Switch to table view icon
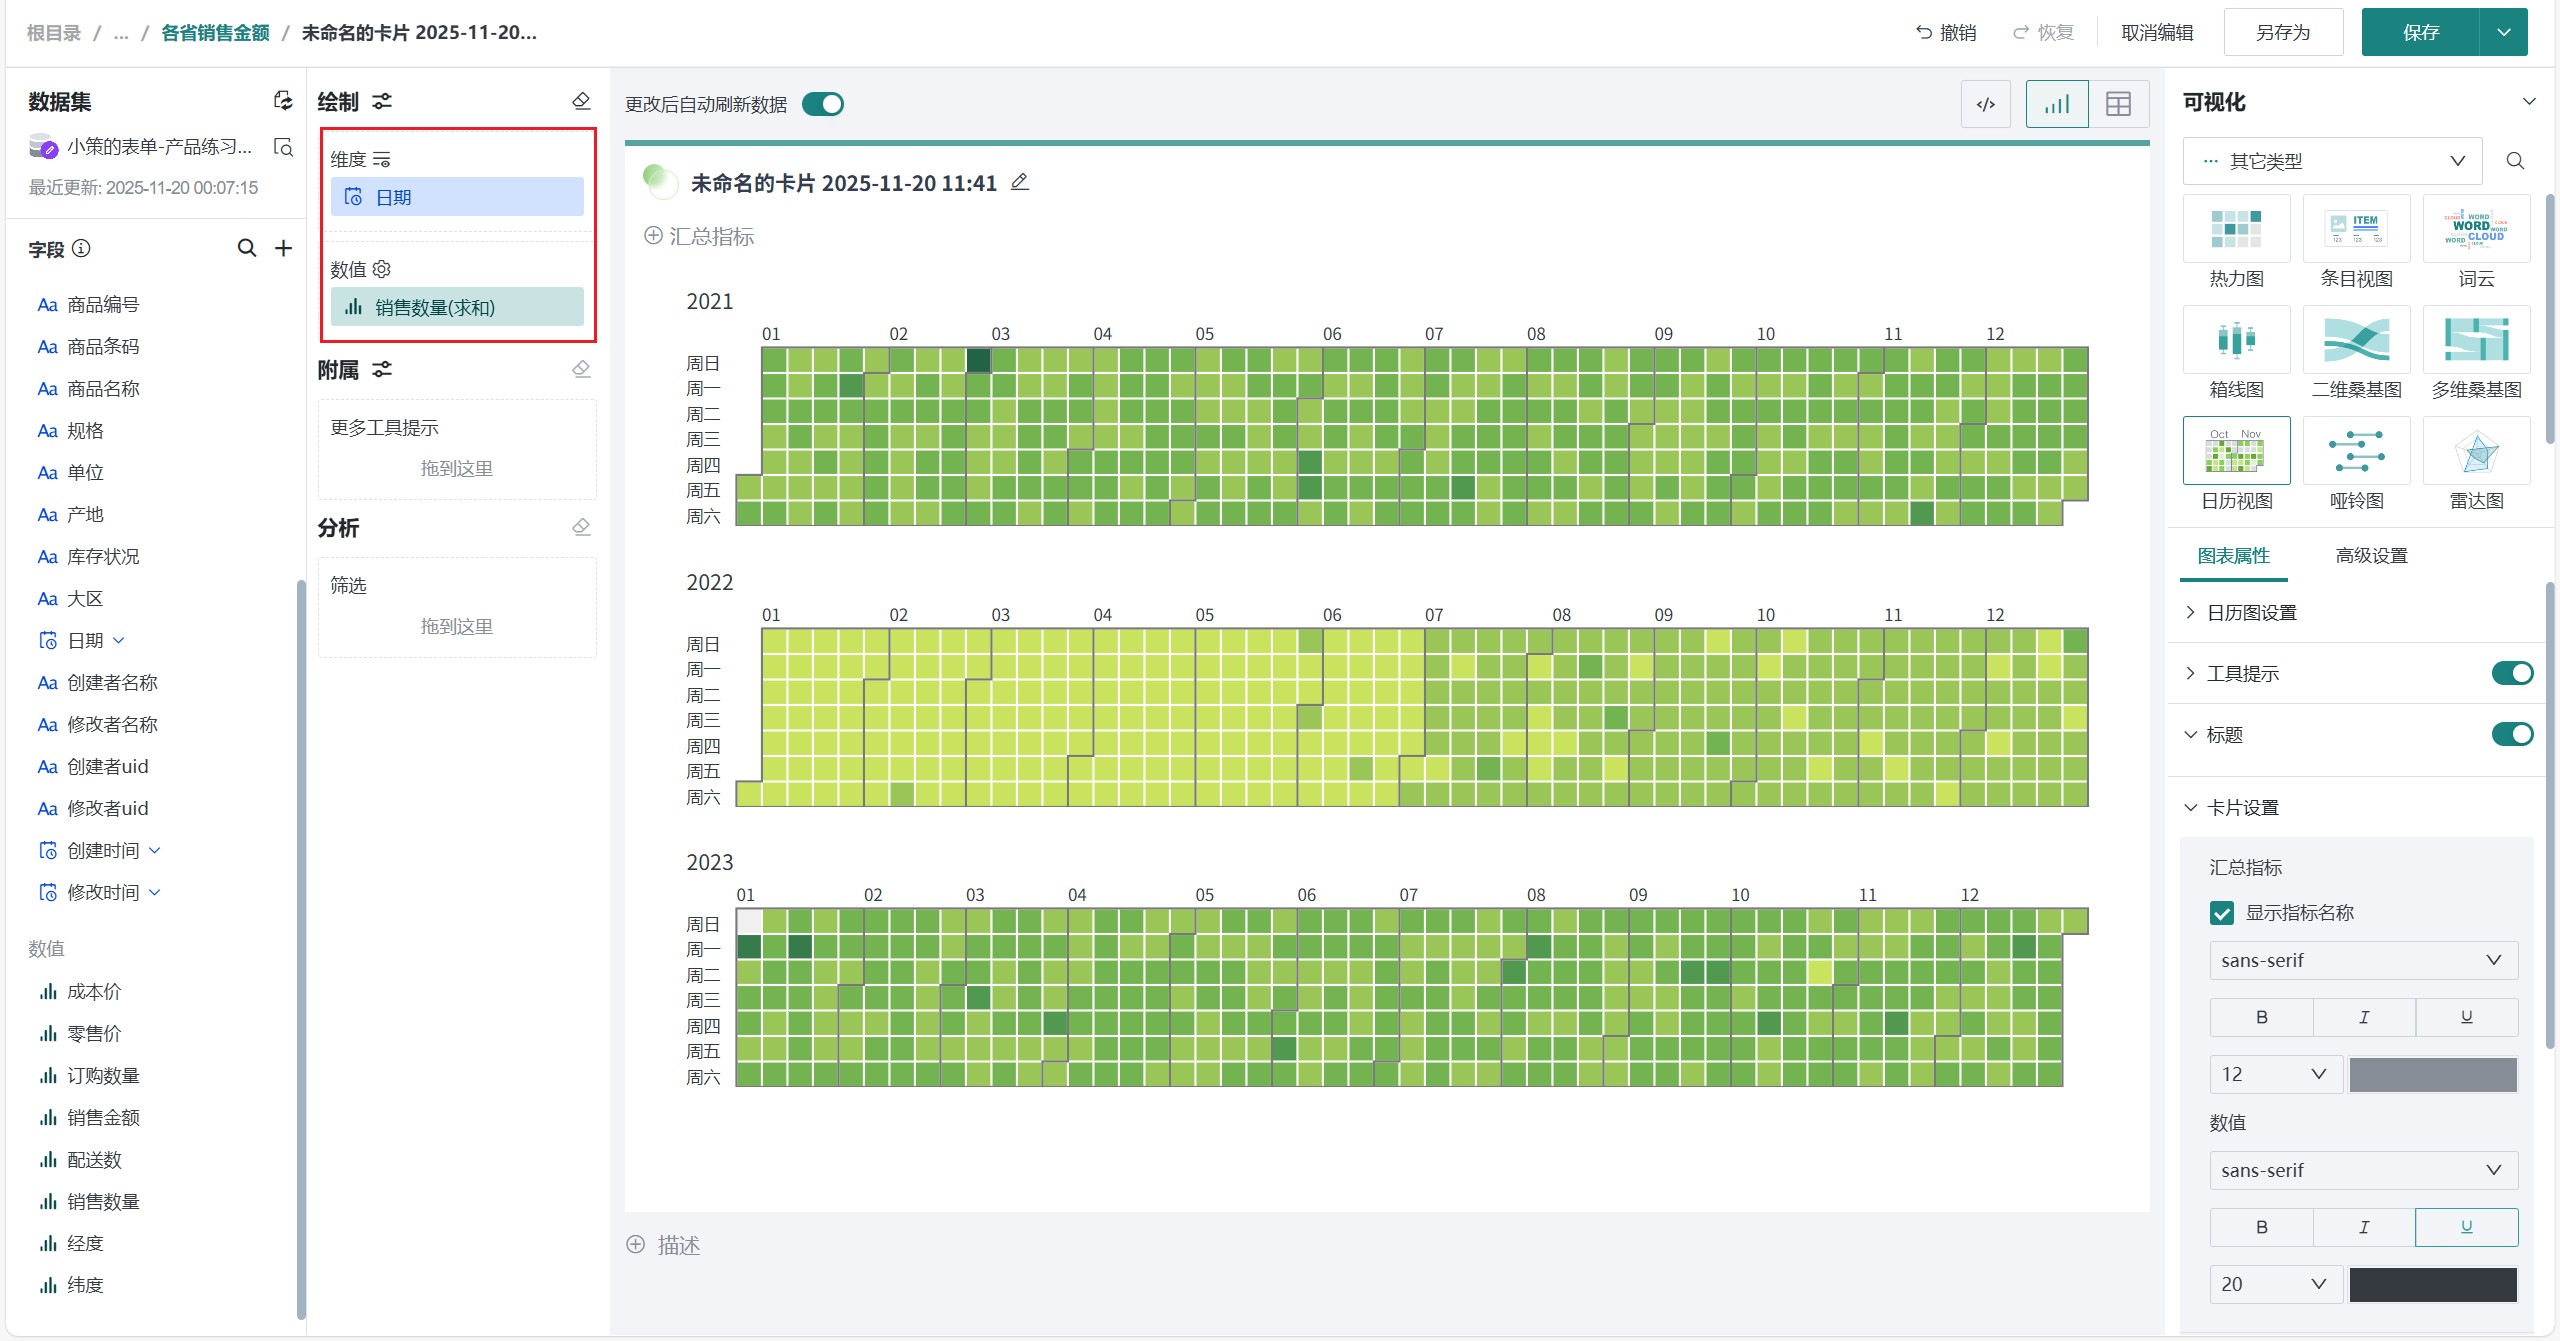The image size is (2560, 1341). pyautogui.click(x=2118, y=104)
